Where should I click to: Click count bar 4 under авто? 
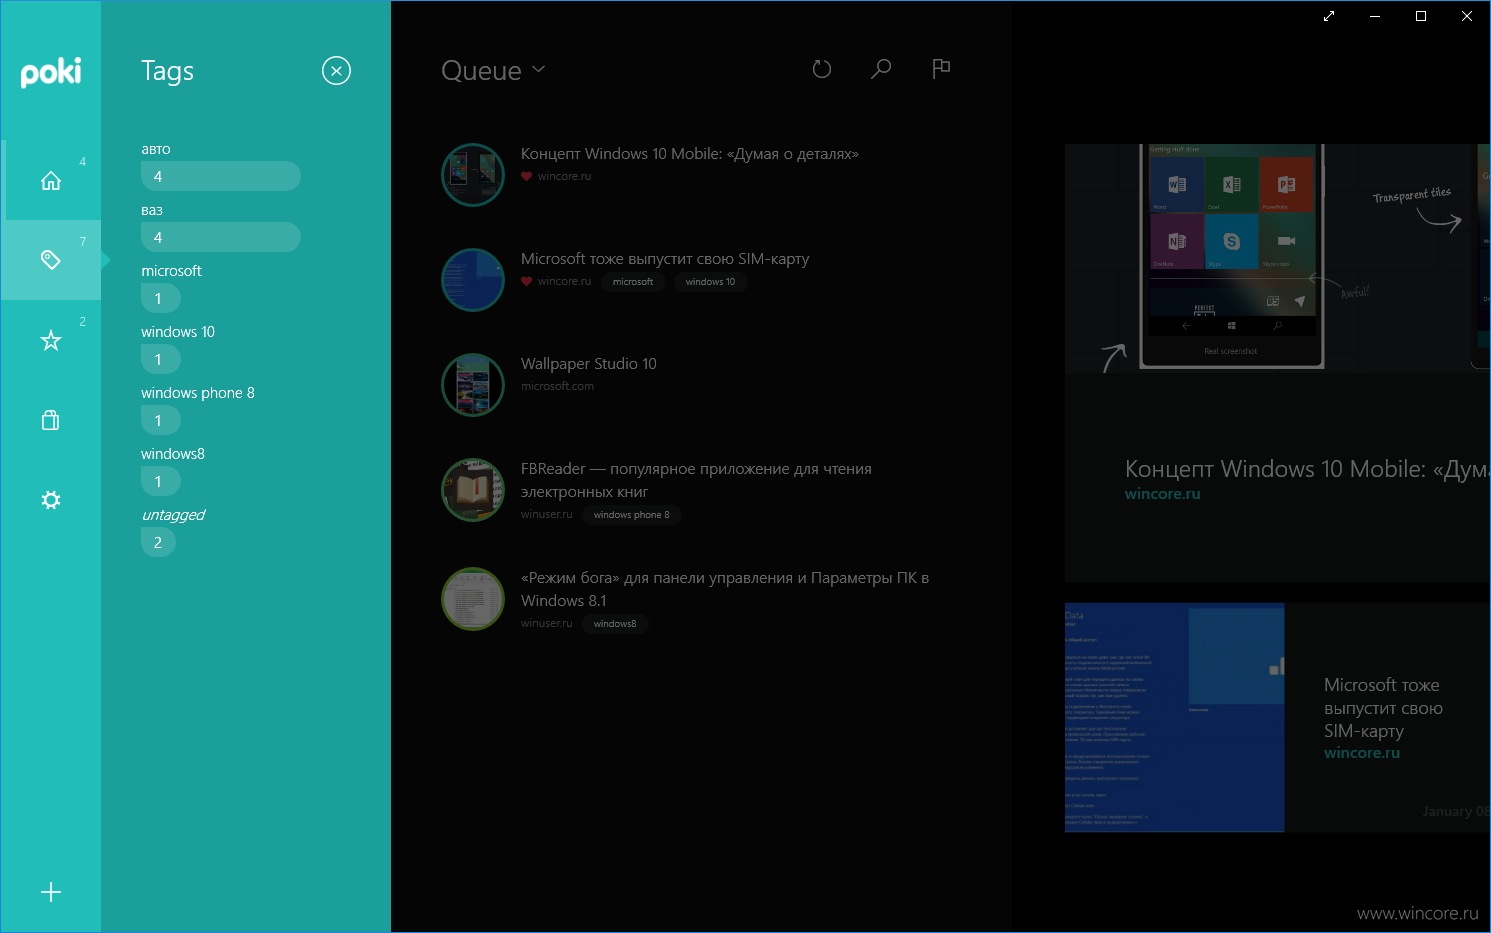221,176
